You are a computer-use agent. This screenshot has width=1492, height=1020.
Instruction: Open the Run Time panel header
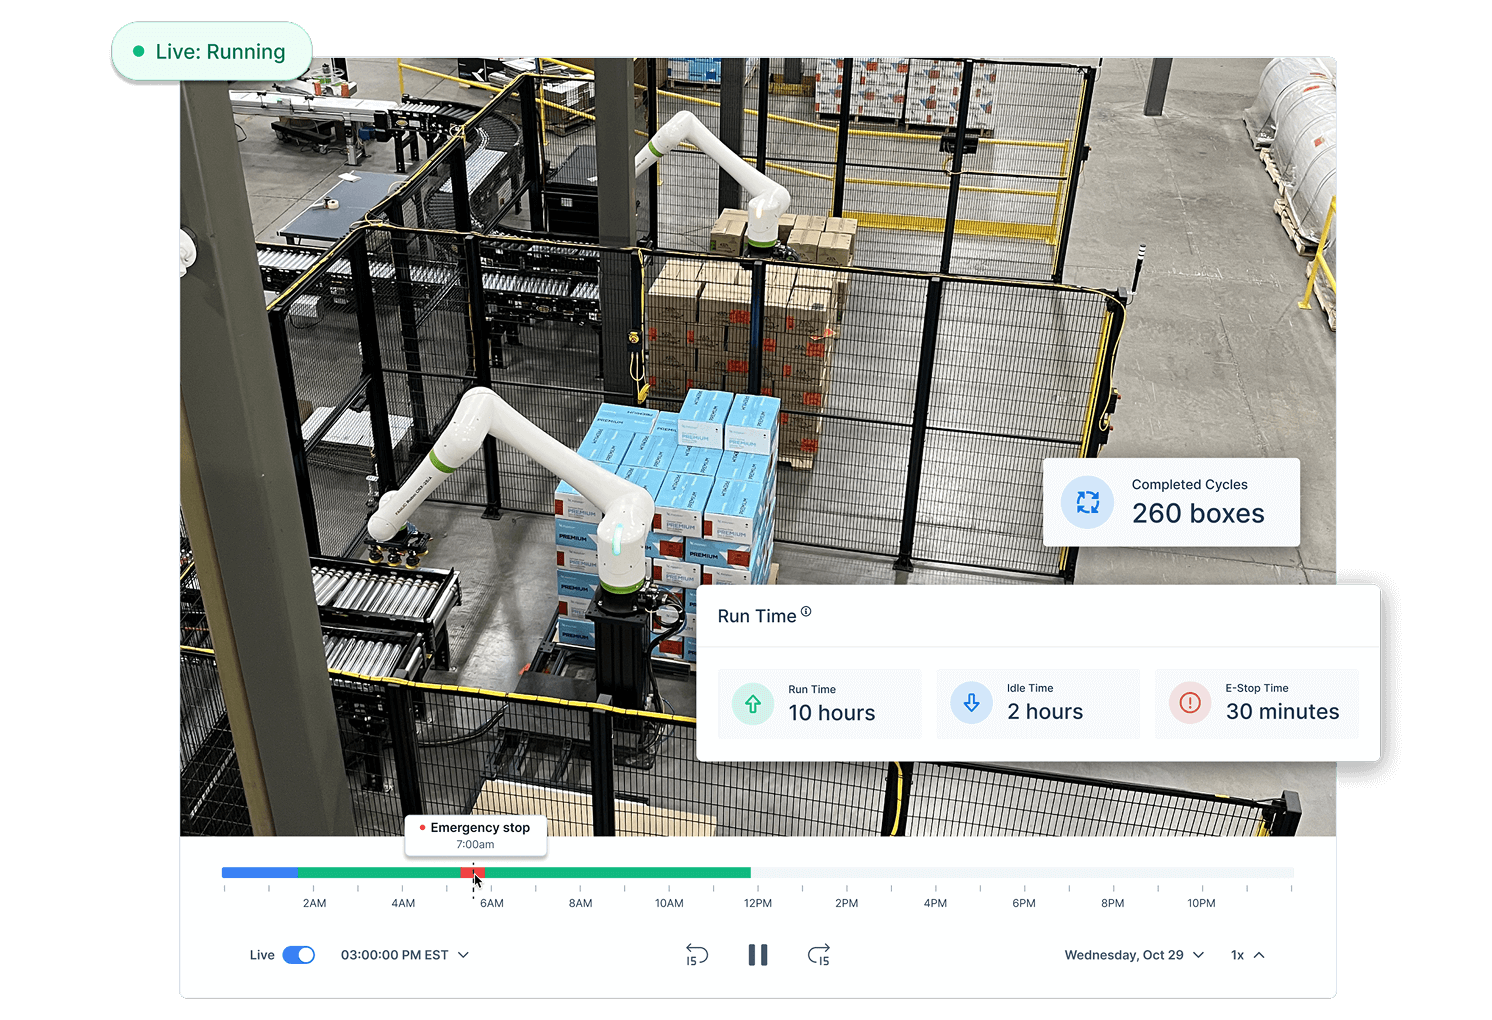click(x=757, y=615)
